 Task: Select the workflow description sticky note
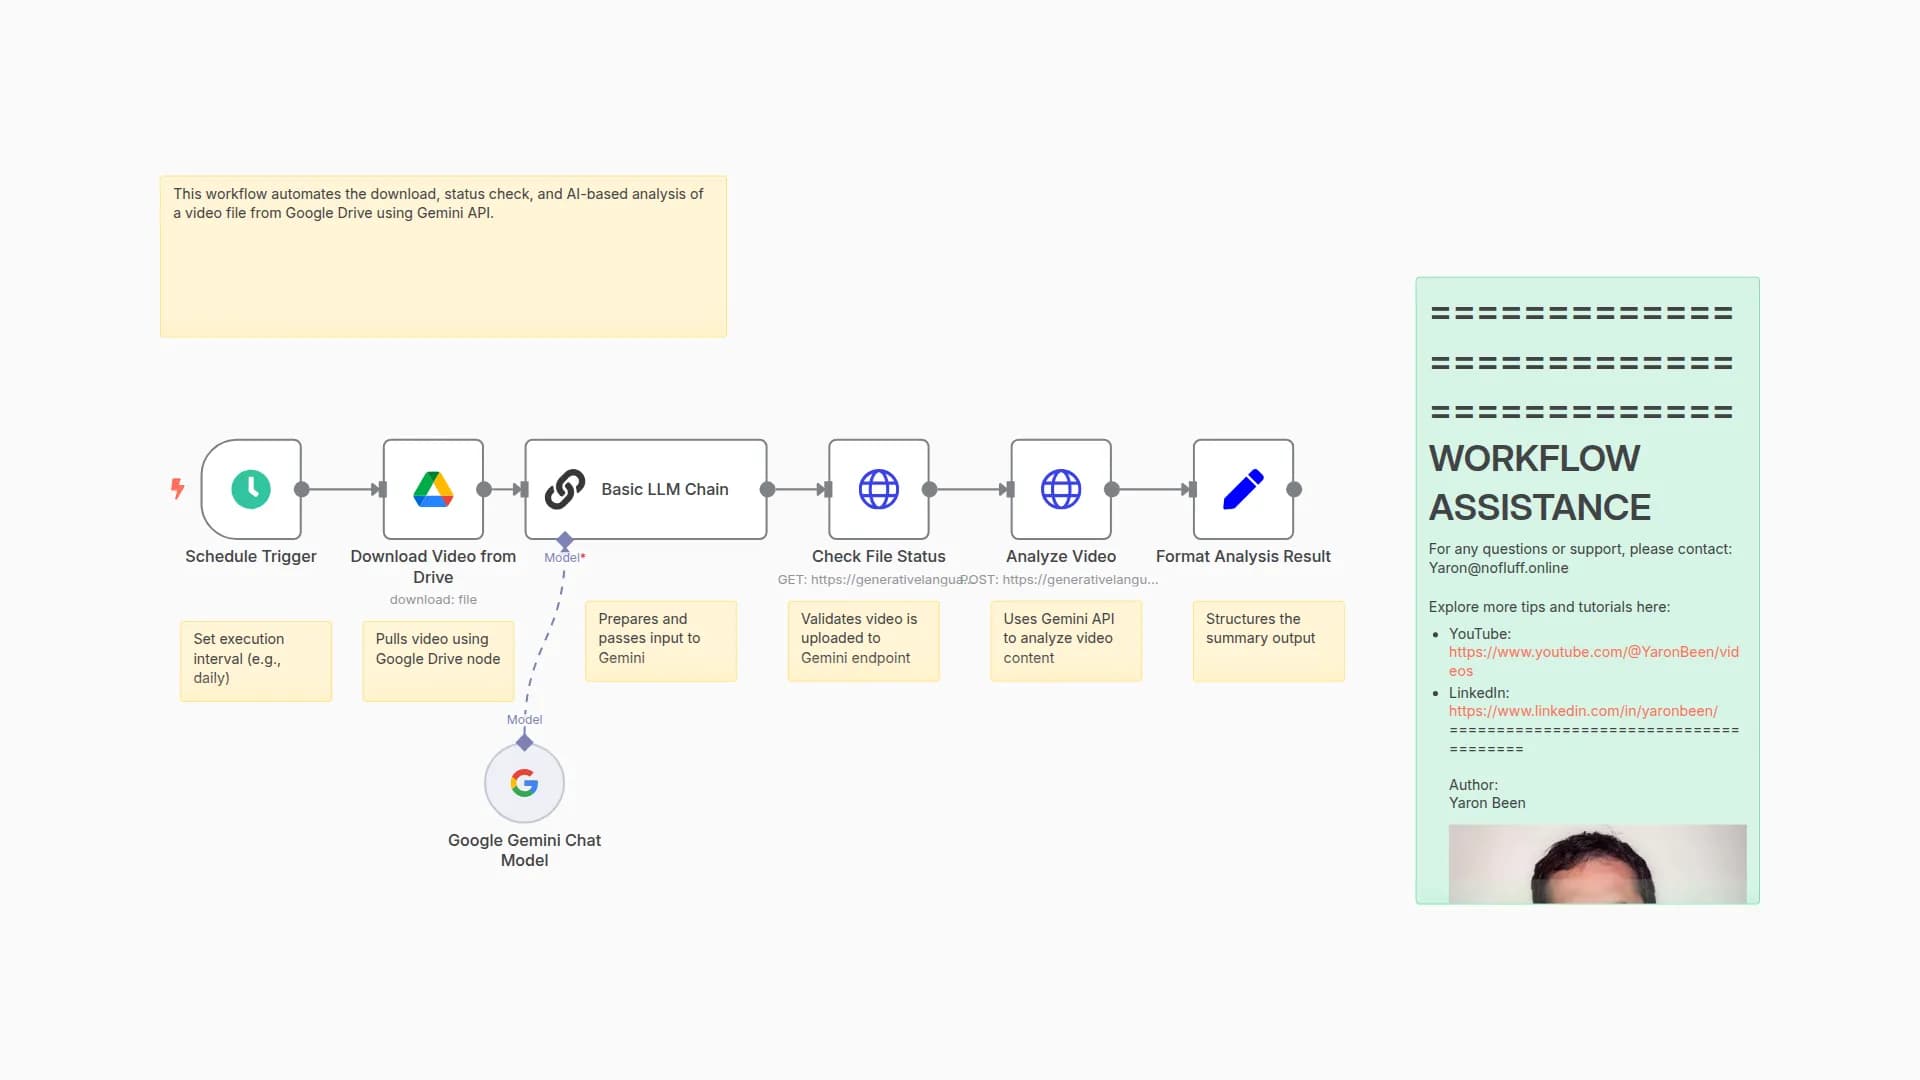[x=443, y=257]
